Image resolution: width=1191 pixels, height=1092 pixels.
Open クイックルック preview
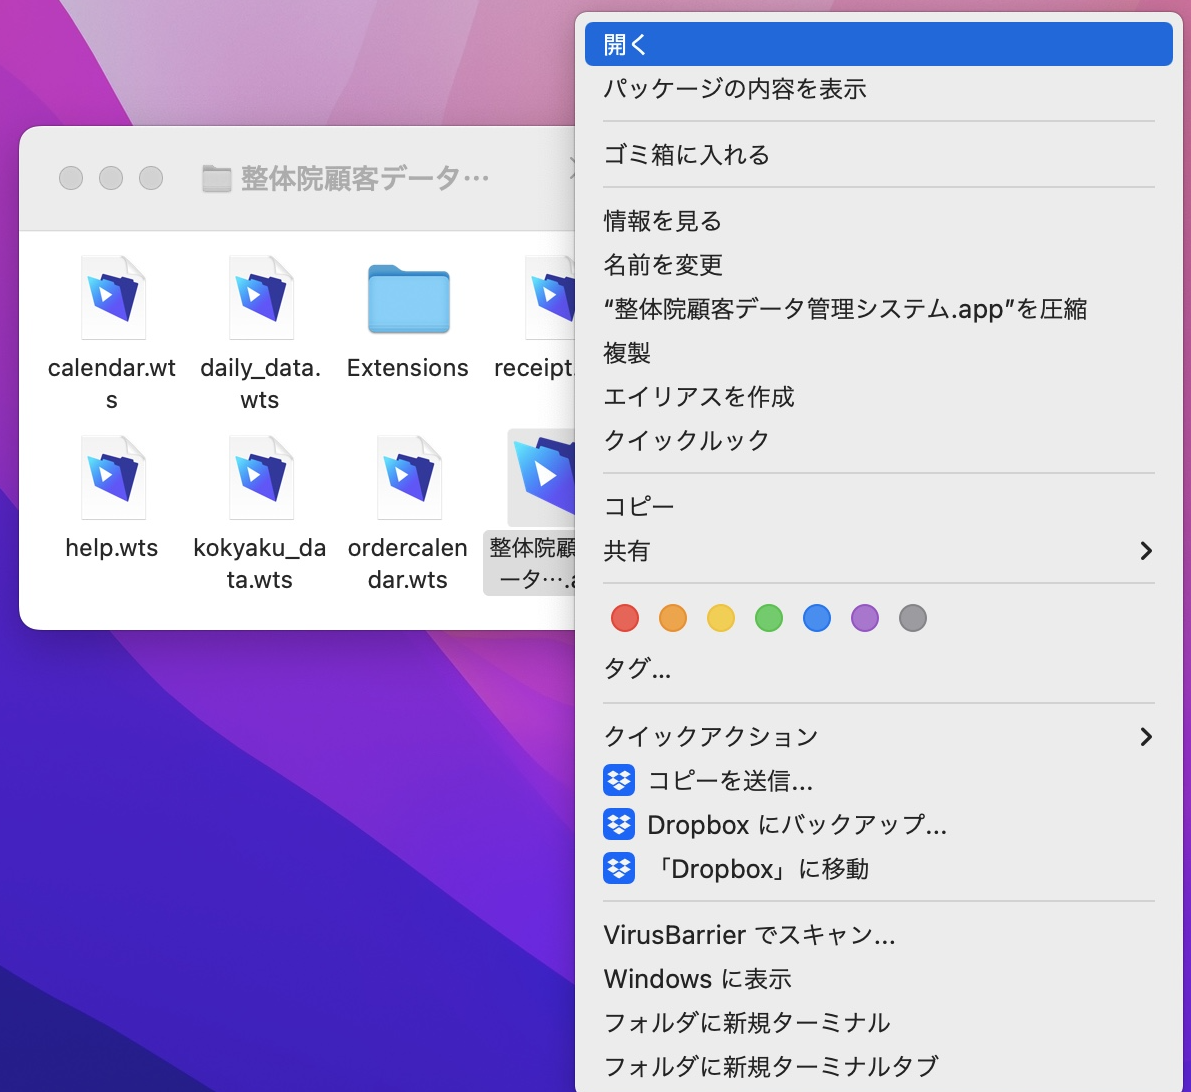[685, 440]
